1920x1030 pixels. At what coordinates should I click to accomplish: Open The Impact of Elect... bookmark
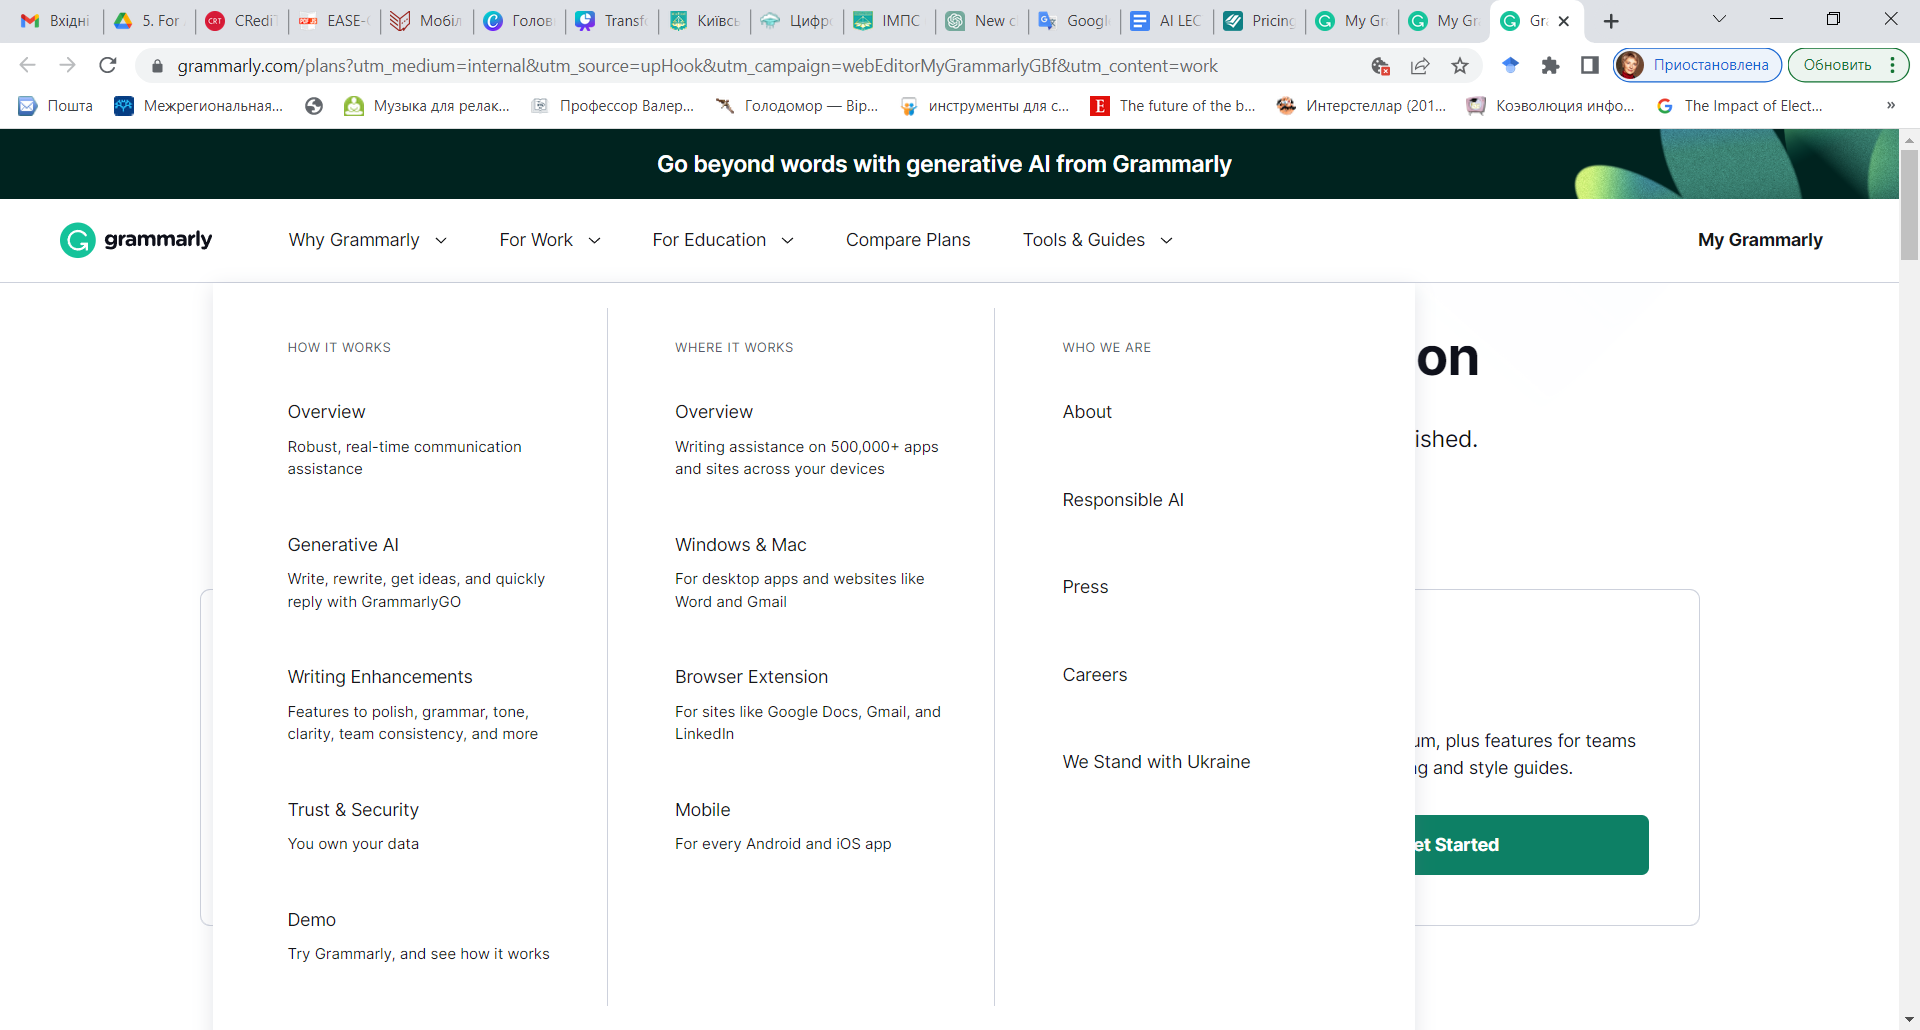coord(1740,105)
